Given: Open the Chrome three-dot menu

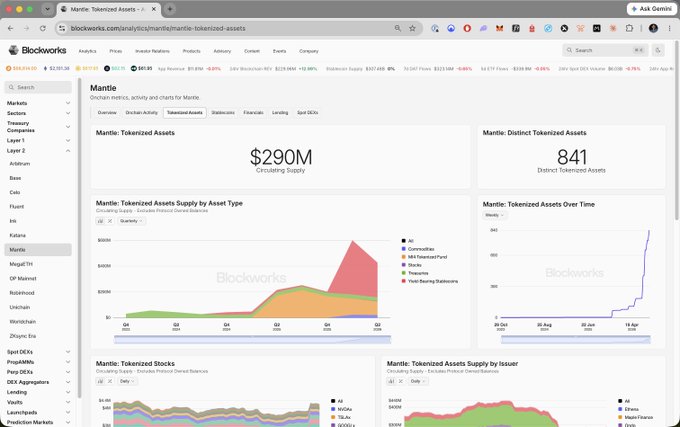Looking at the screenshot, I should coord(669,28).
